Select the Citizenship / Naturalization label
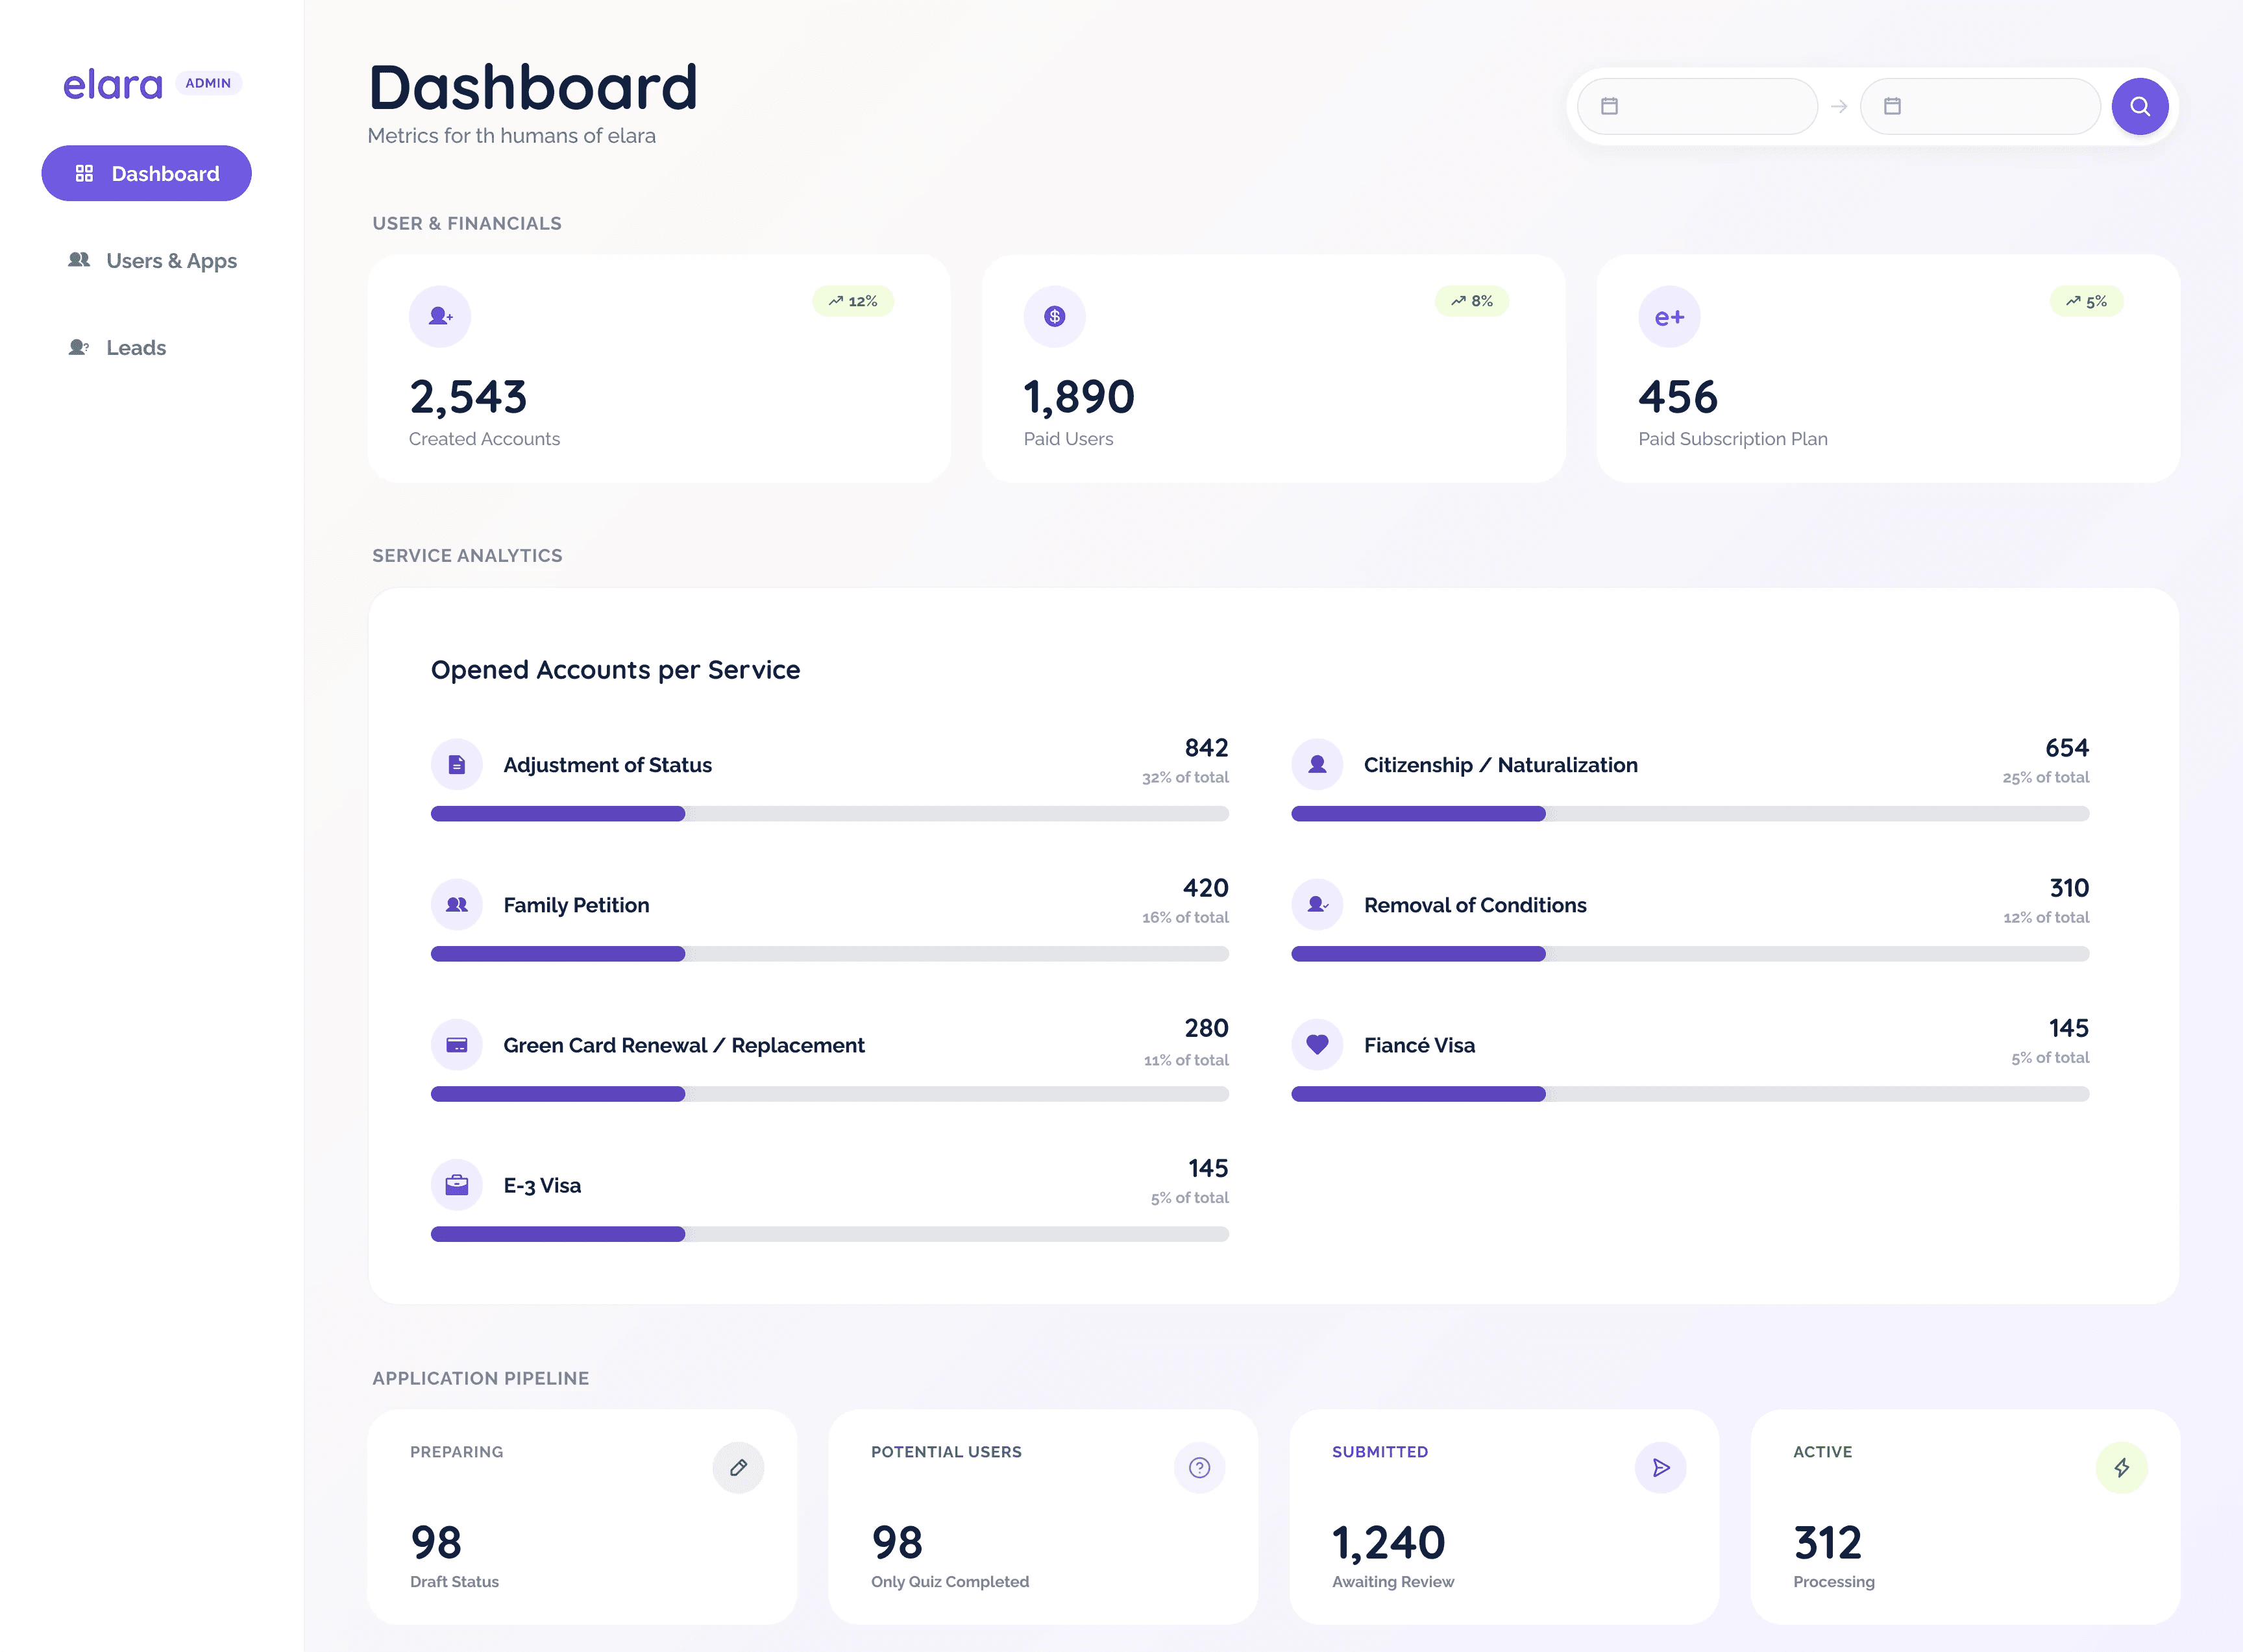This screenshot has height=1652, width=2243. pos(1500,765)
